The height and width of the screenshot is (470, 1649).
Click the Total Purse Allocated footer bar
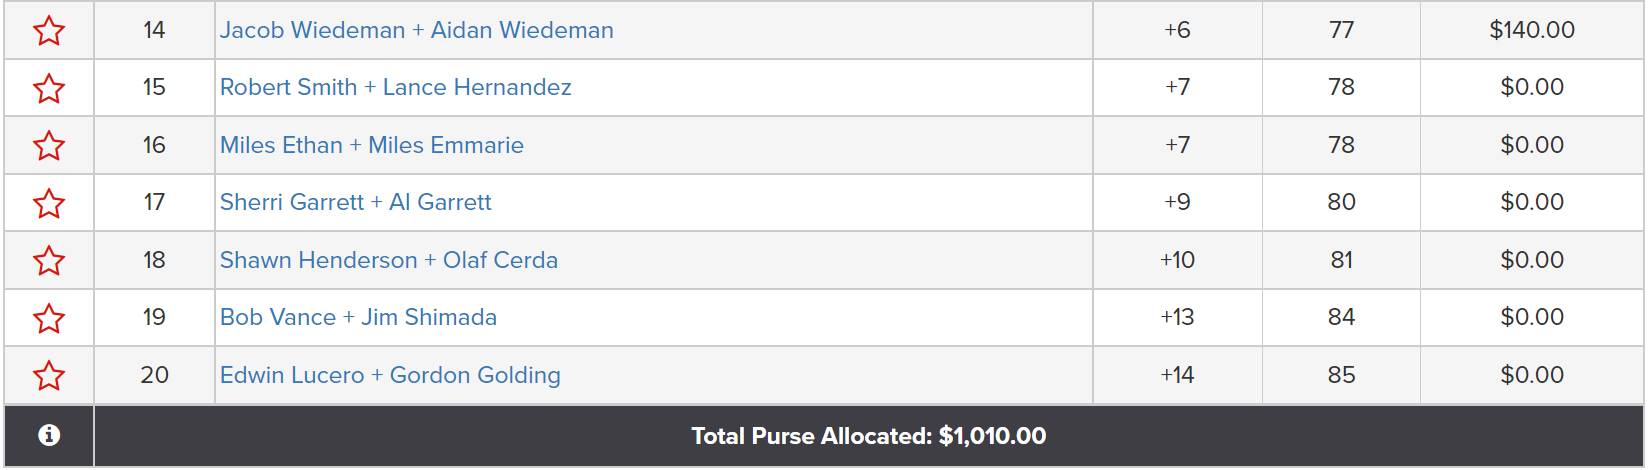[x=869, y=436]
